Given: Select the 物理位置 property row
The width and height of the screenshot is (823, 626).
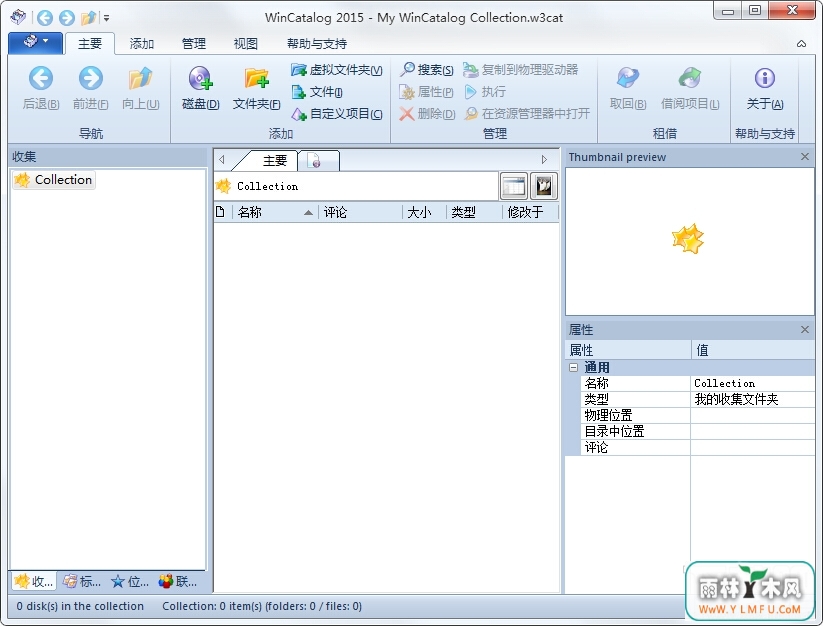Looking at the screenshot, I should pos(698,416).
